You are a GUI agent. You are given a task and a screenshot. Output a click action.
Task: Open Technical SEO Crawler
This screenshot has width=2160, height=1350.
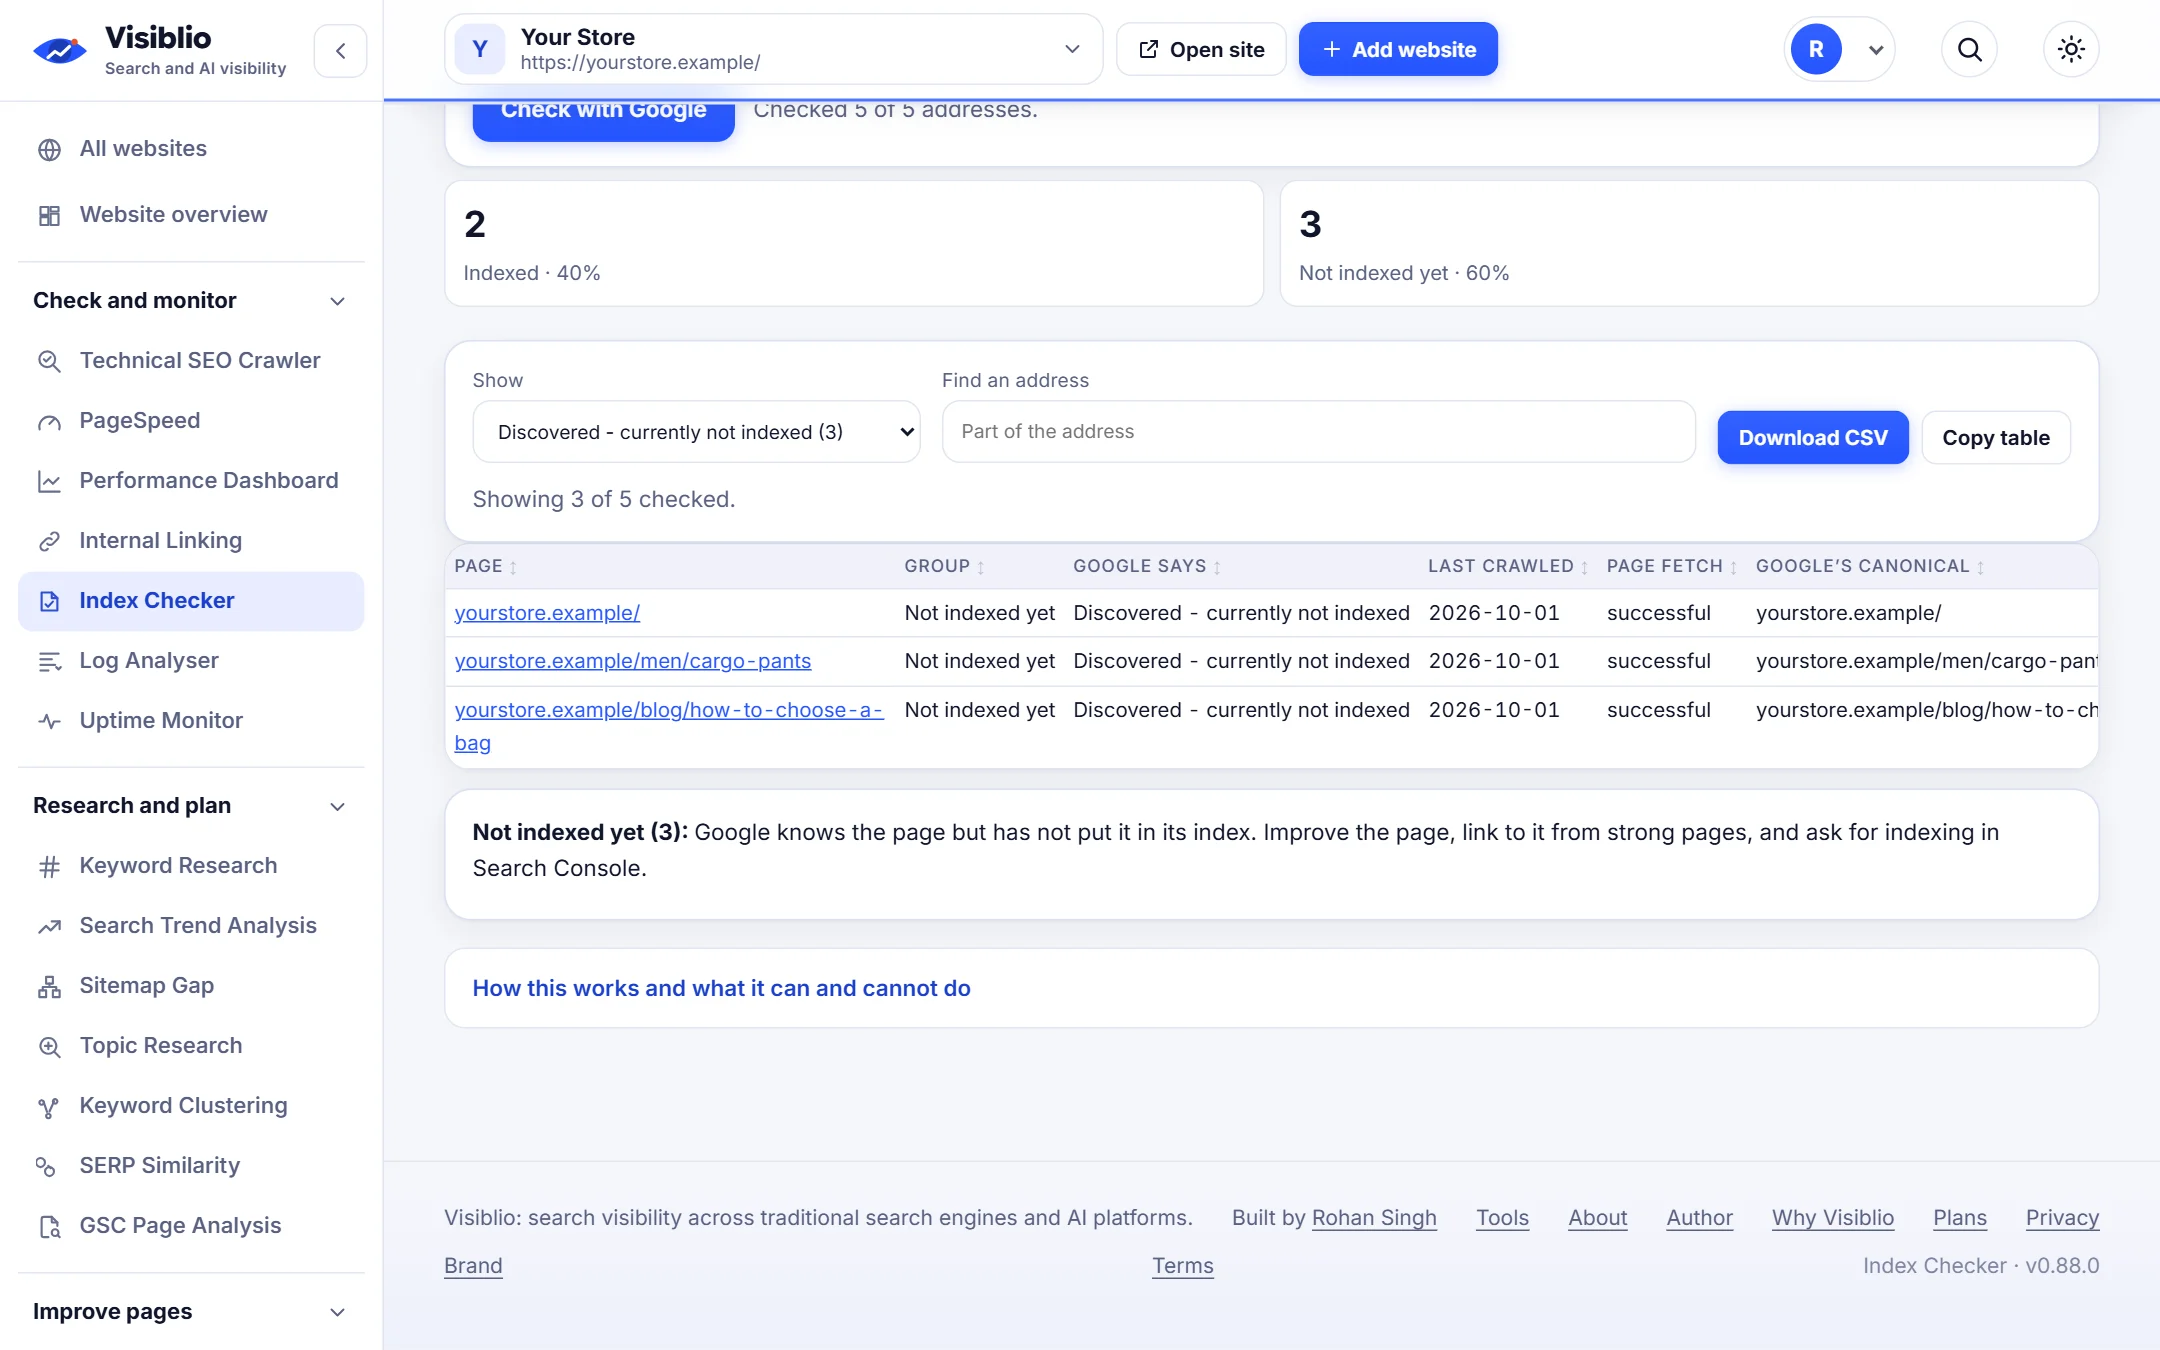pyautogui.click(x=191, y=361)
